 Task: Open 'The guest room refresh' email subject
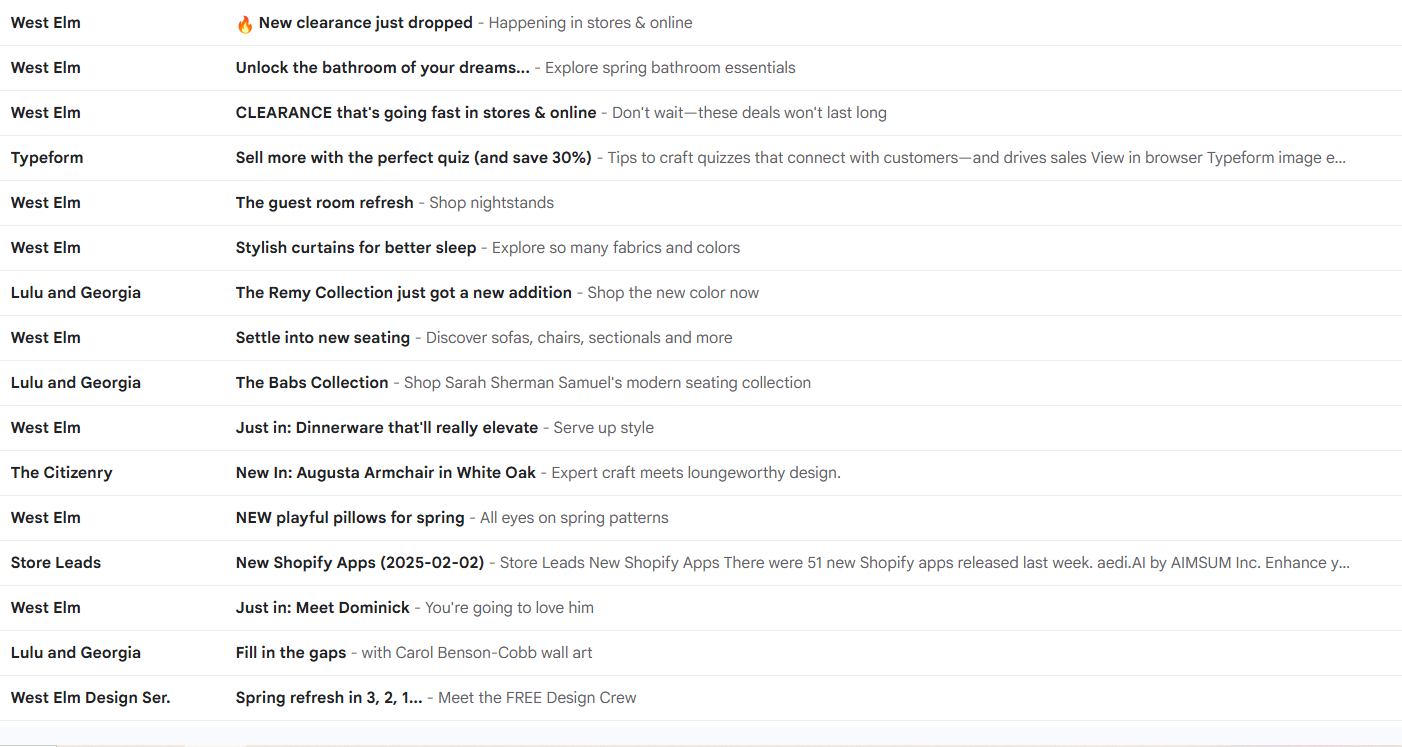(x=325, y=203)
